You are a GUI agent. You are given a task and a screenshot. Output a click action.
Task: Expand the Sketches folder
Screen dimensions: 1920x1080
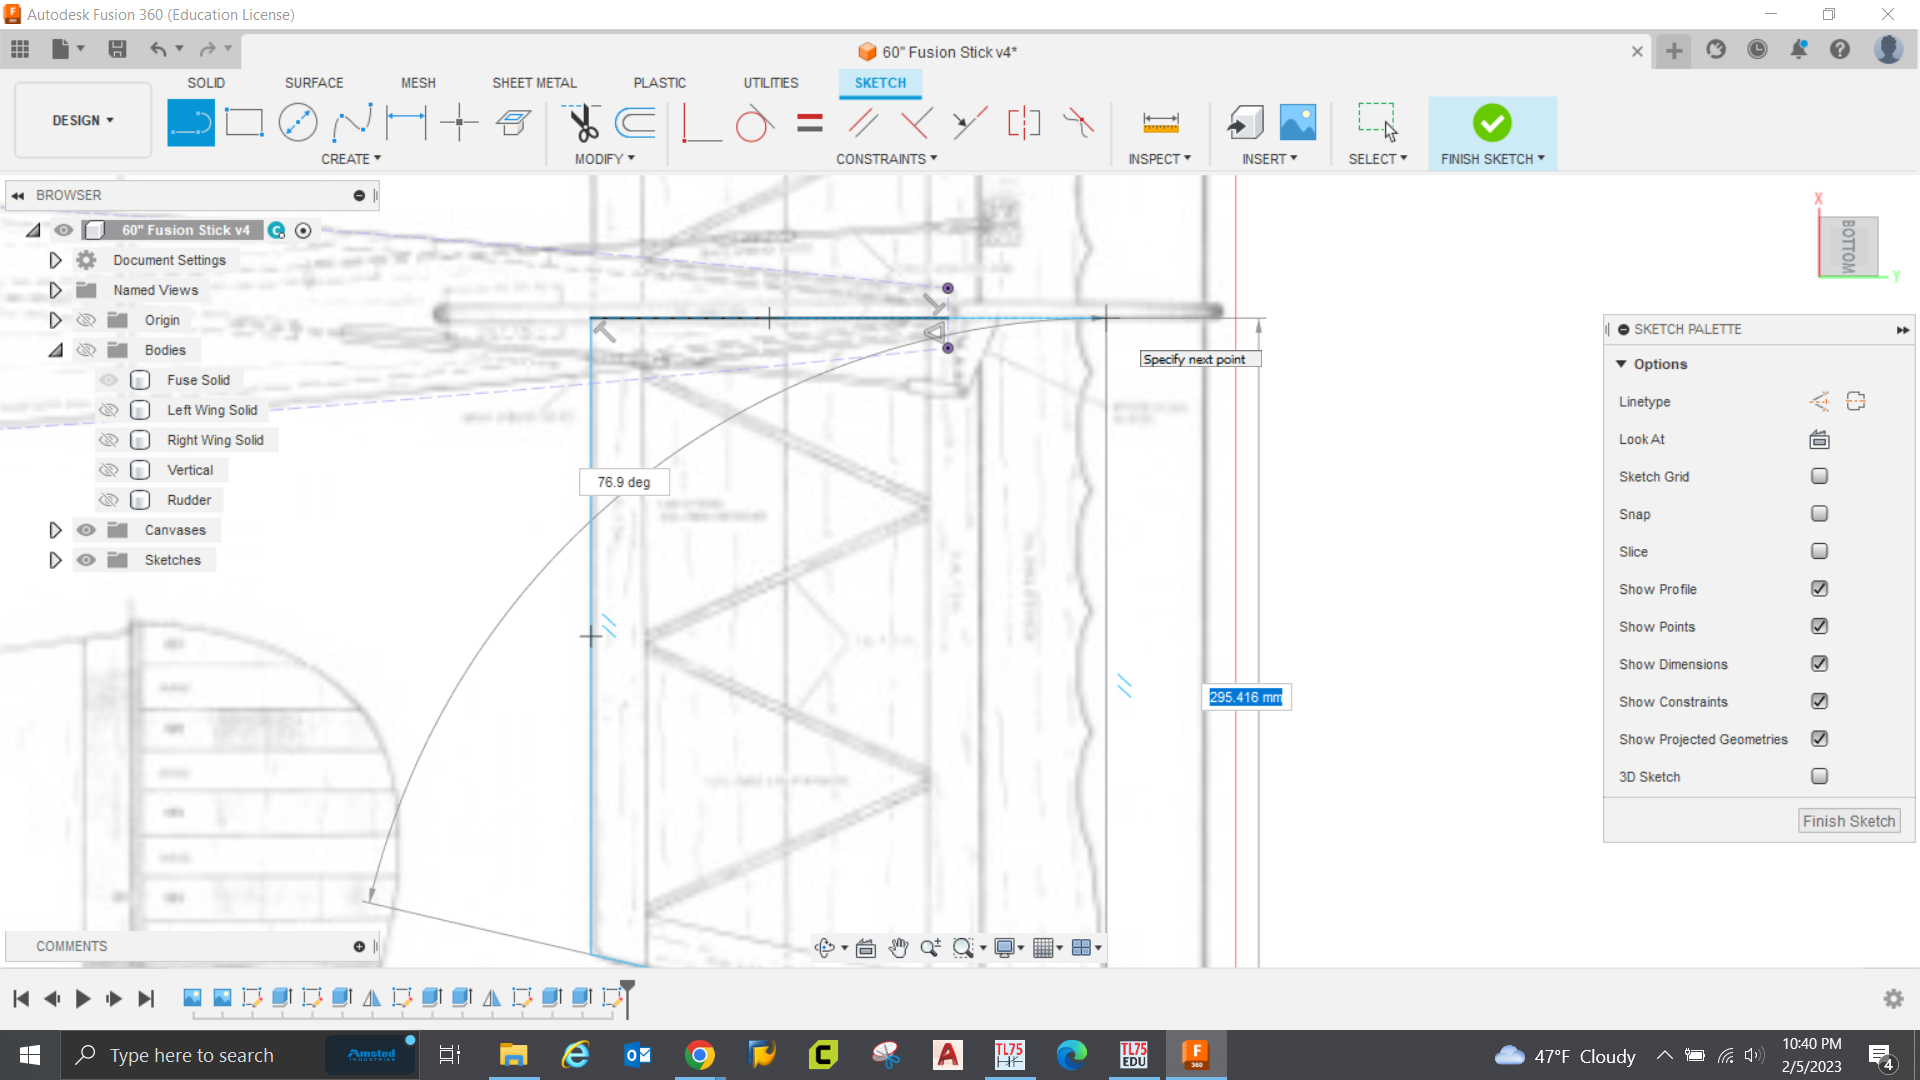coord(56,560)
